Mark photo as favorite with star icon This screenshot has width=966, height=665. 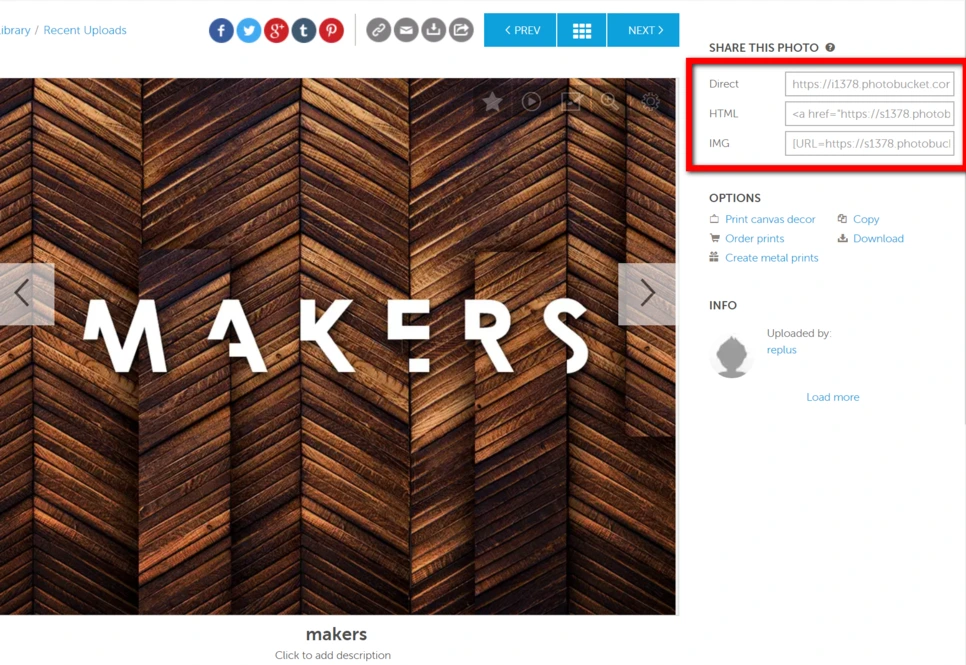pos(492,102)
